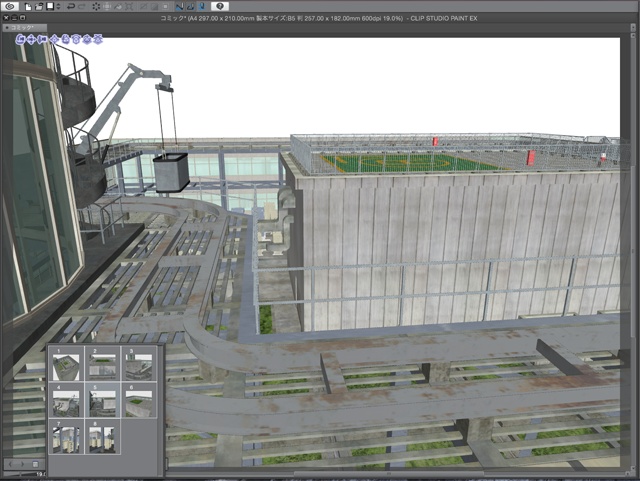Choose the highlighted camera preset 5
This screenshot has height=481, width=640.
pos(101,402)
